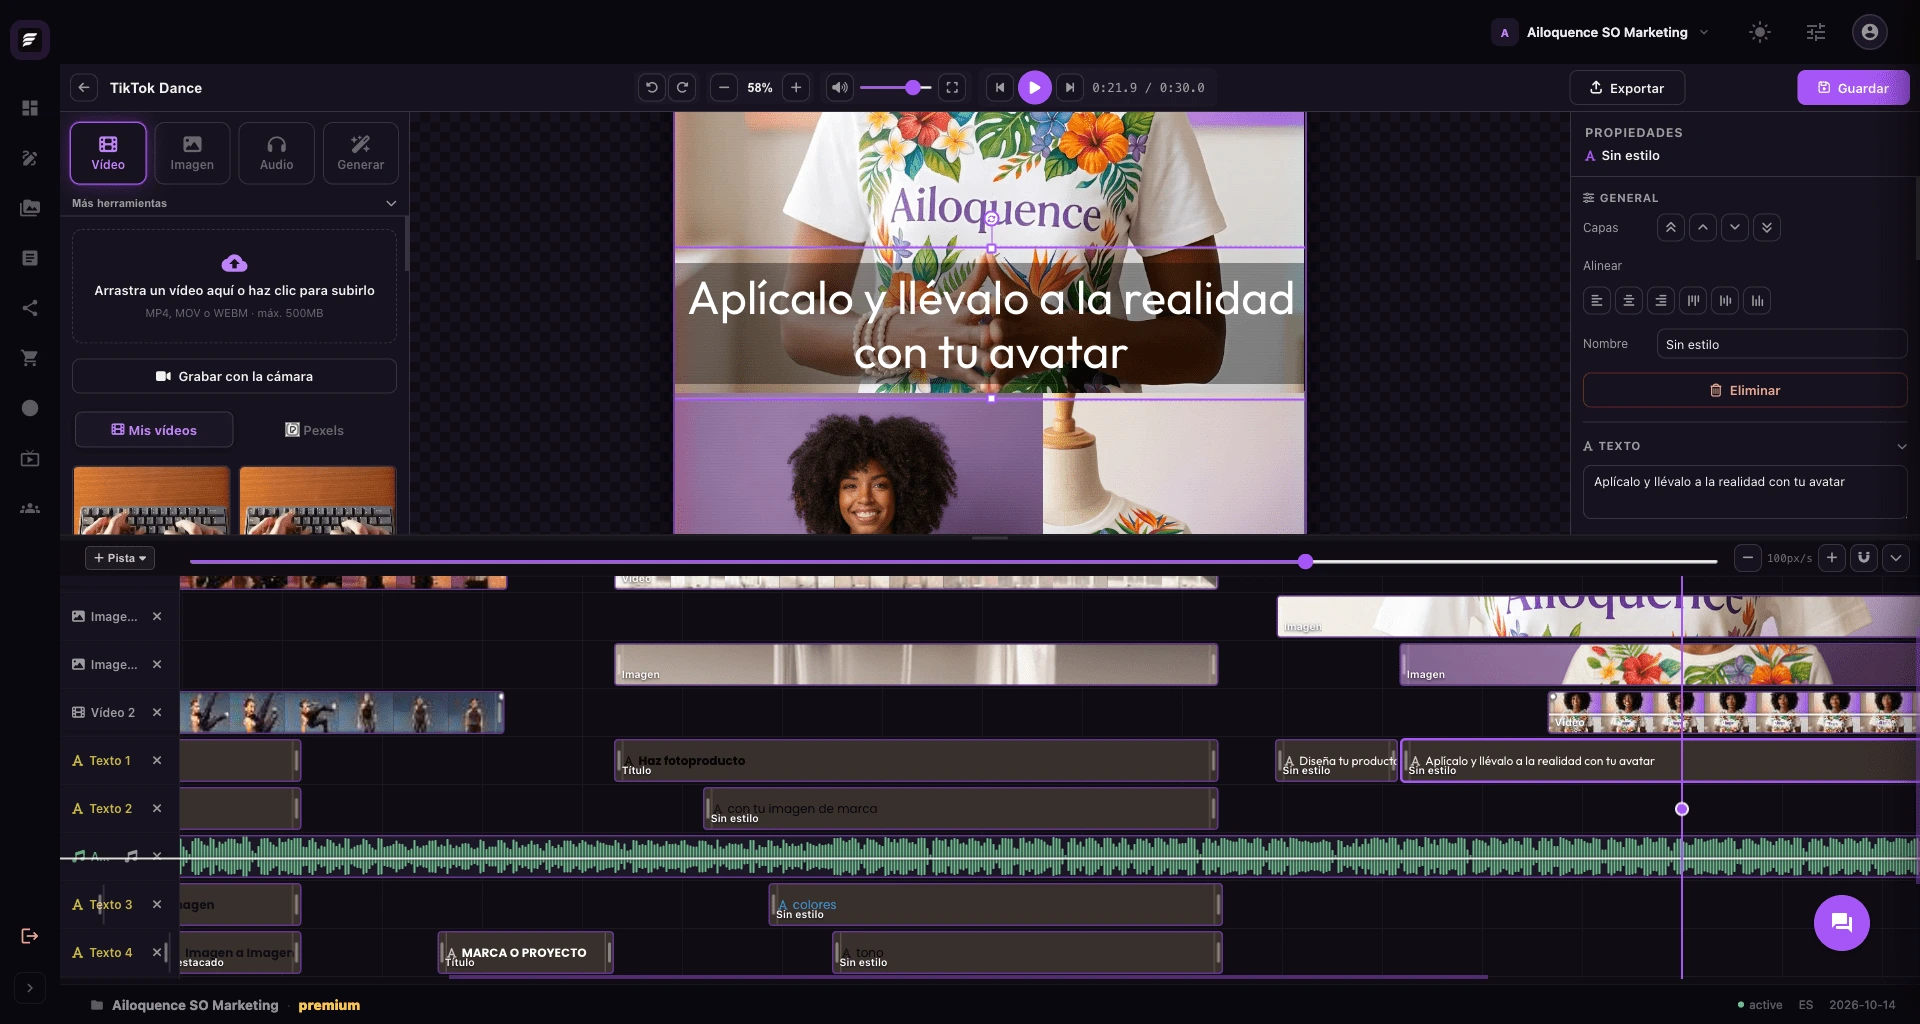Open the shopping cart sidebar icon
The height and width of the screenshot is (1024, 1920).
click(30, 358)
